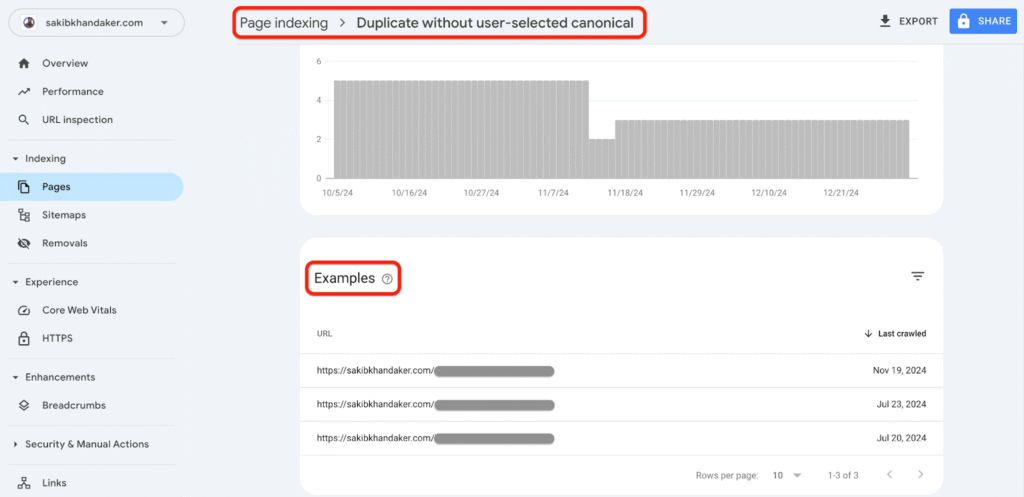
Task: Click the Sitemaps icon in sidebar
Action: click(x=24, y=215)
